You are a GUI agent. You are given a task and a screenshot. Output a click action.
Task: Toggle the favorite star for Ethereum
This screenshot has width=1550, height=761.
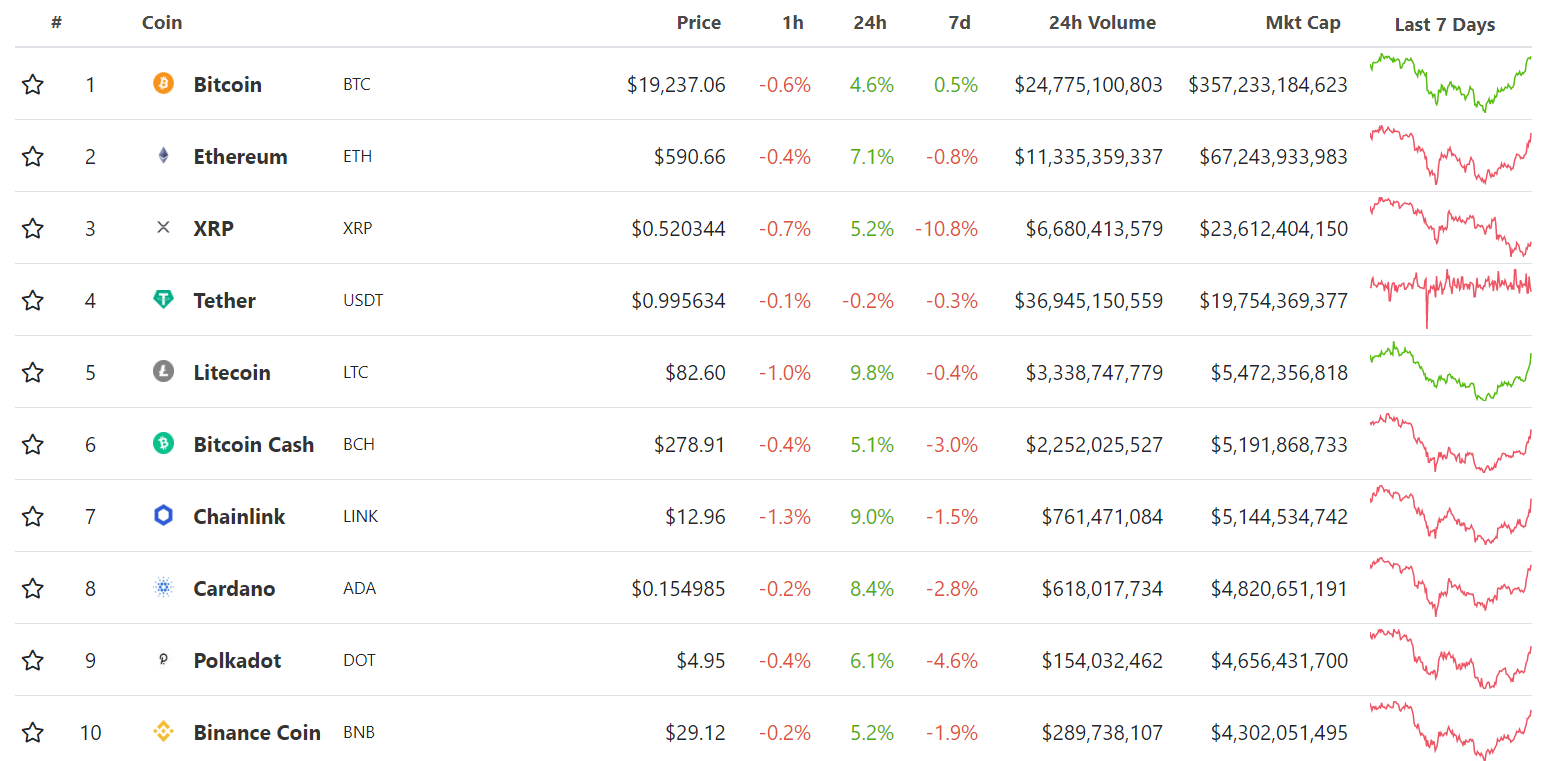33,156
